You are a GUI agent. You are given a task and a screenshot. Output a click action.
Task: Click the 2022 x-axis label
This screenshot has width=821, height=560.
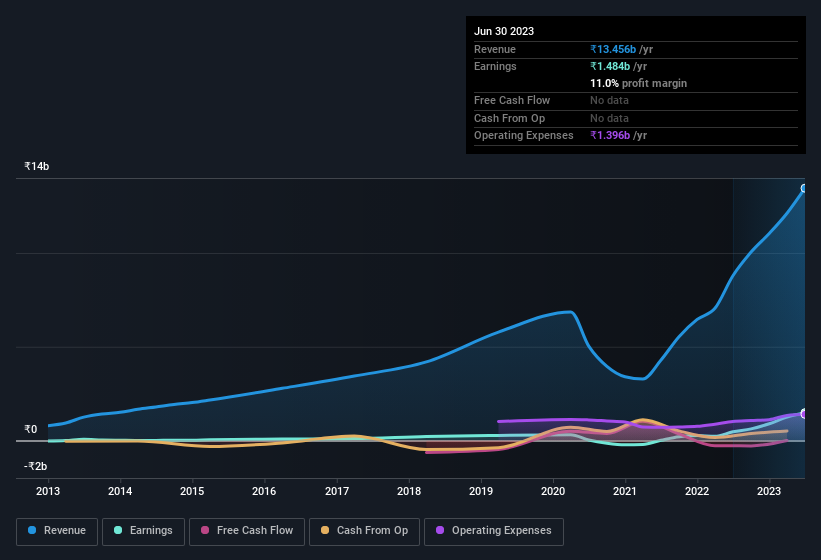(697, 491)
